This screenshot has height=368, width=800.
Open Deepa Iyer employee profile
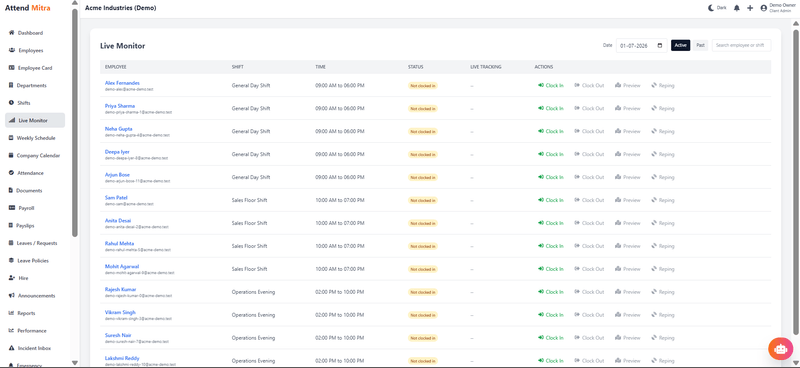click(x=117, y=152)
